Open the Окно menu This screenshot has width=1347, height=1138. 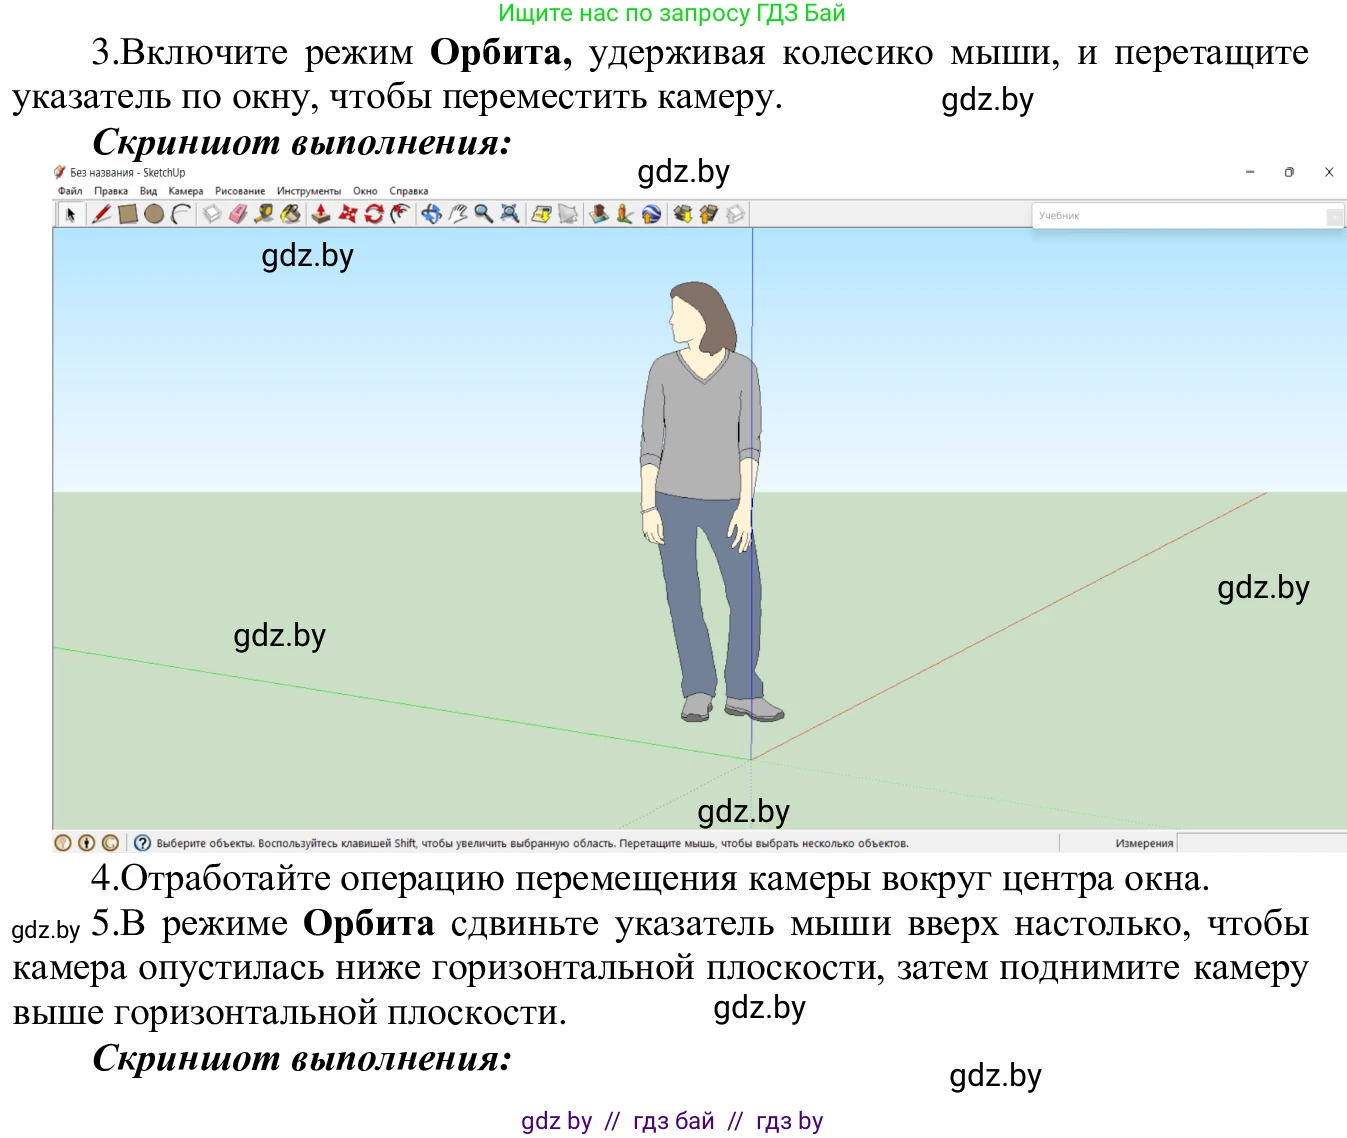(365, 191)
